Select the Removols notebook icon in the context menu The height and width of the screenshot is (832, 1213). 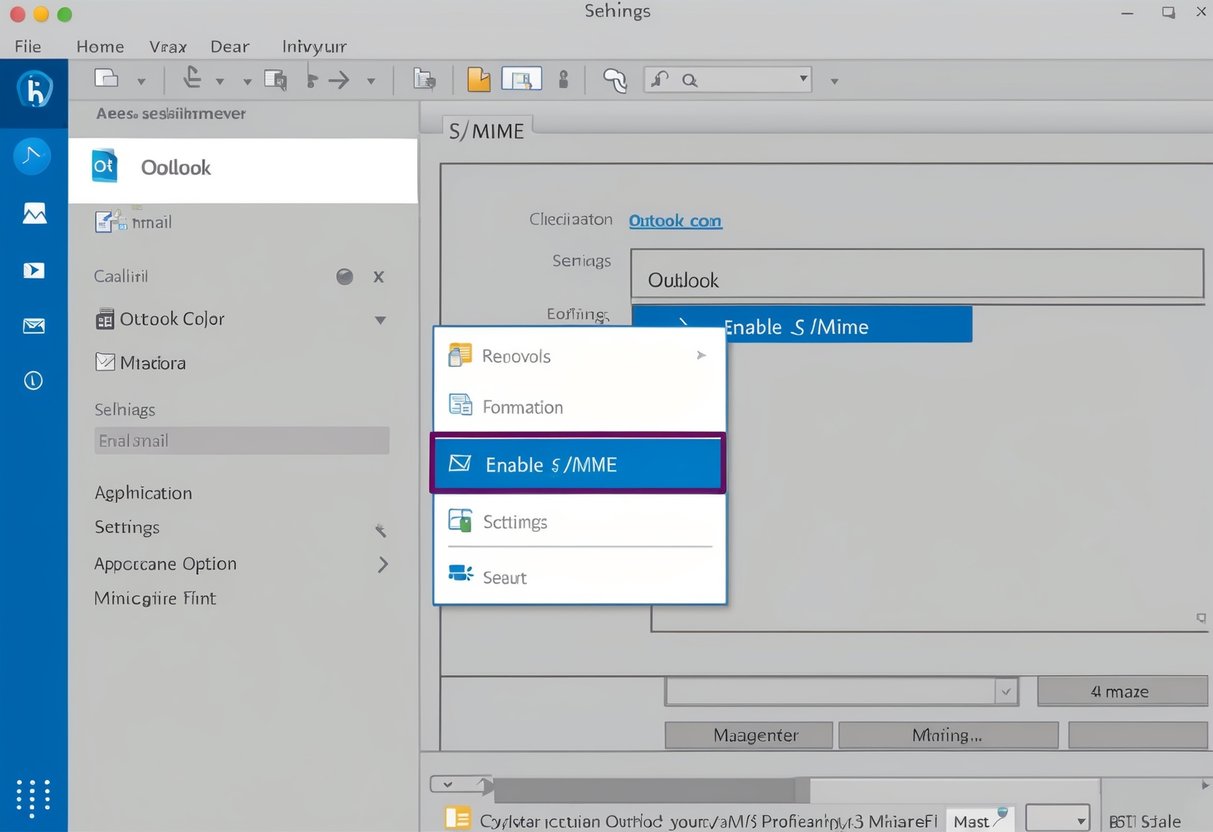pyautogui.click(x=458, y=355)
